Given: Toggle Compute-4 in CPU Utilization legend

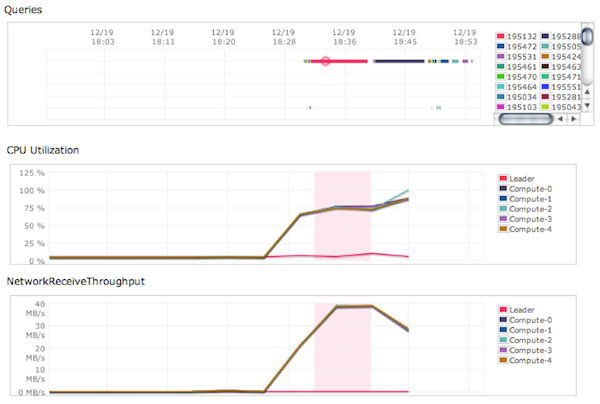Looking at the screenshot, I should 529,229.
